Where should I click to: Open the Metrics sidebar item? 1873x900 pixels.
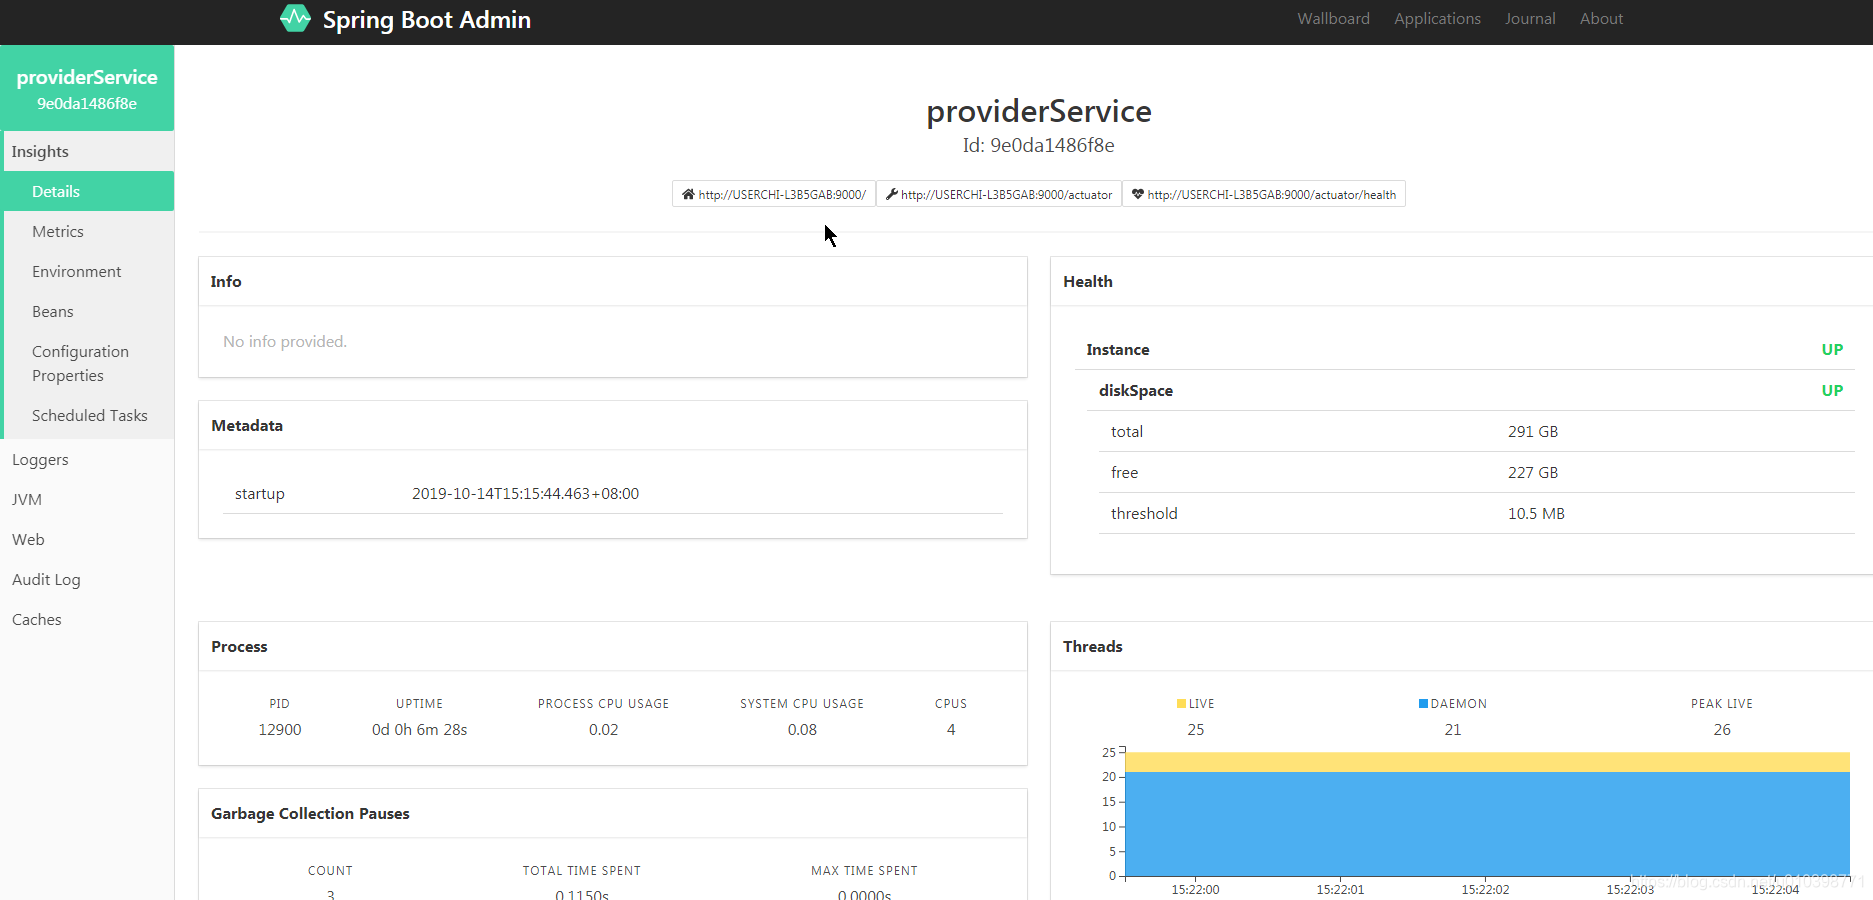pyautogui.click(x=87, y=231)
